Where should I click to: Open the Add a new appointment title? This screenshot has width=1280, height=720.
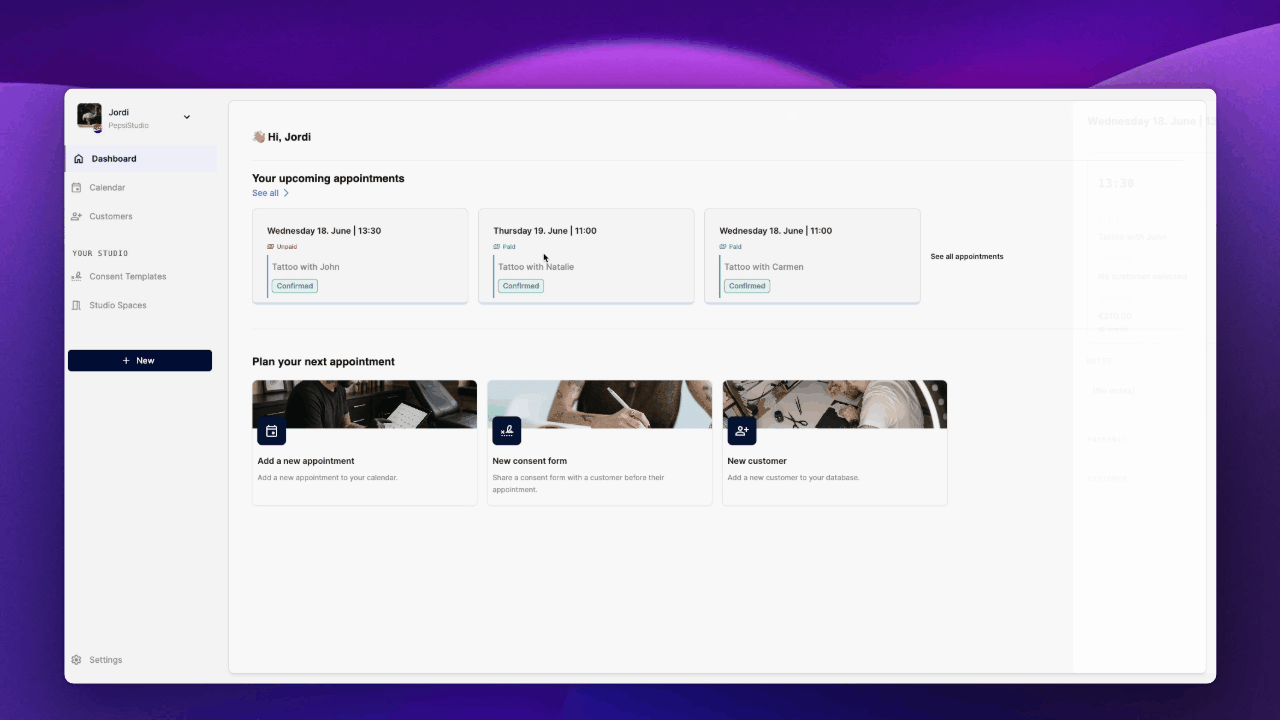306,462
